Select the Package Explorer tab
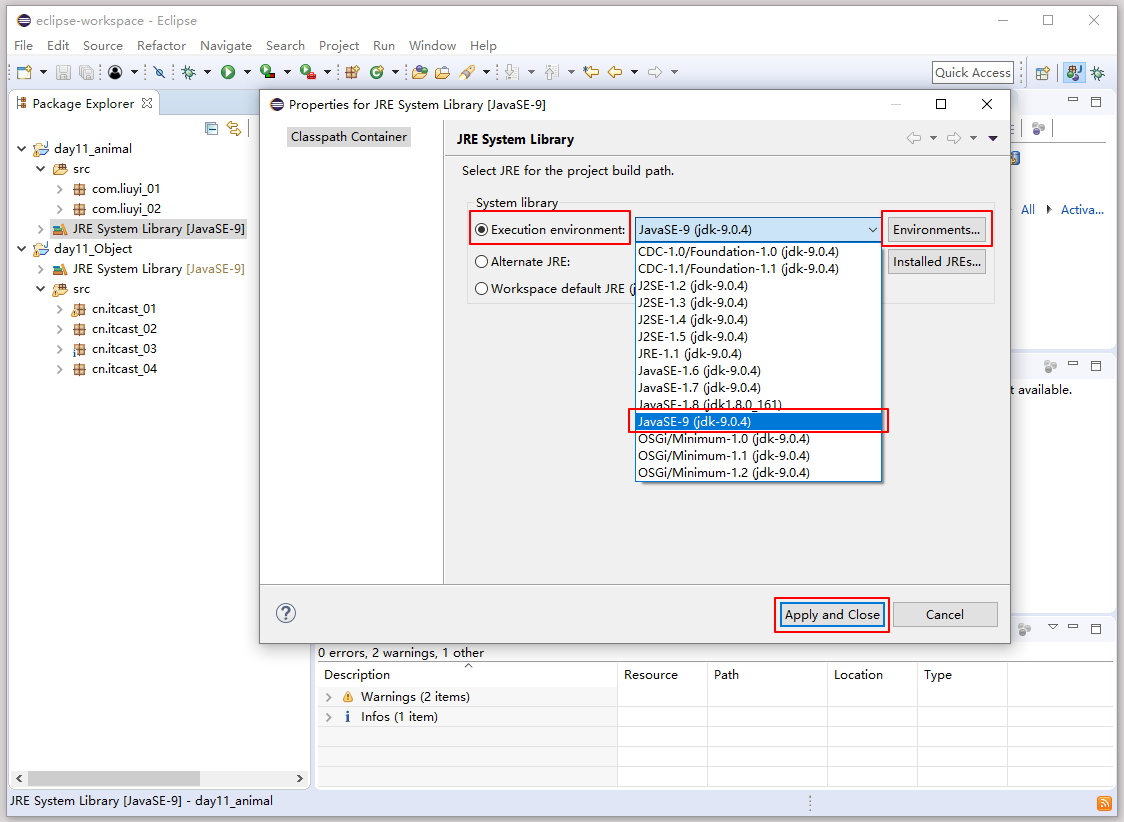 pyautogui.click(x=83, y=103)
